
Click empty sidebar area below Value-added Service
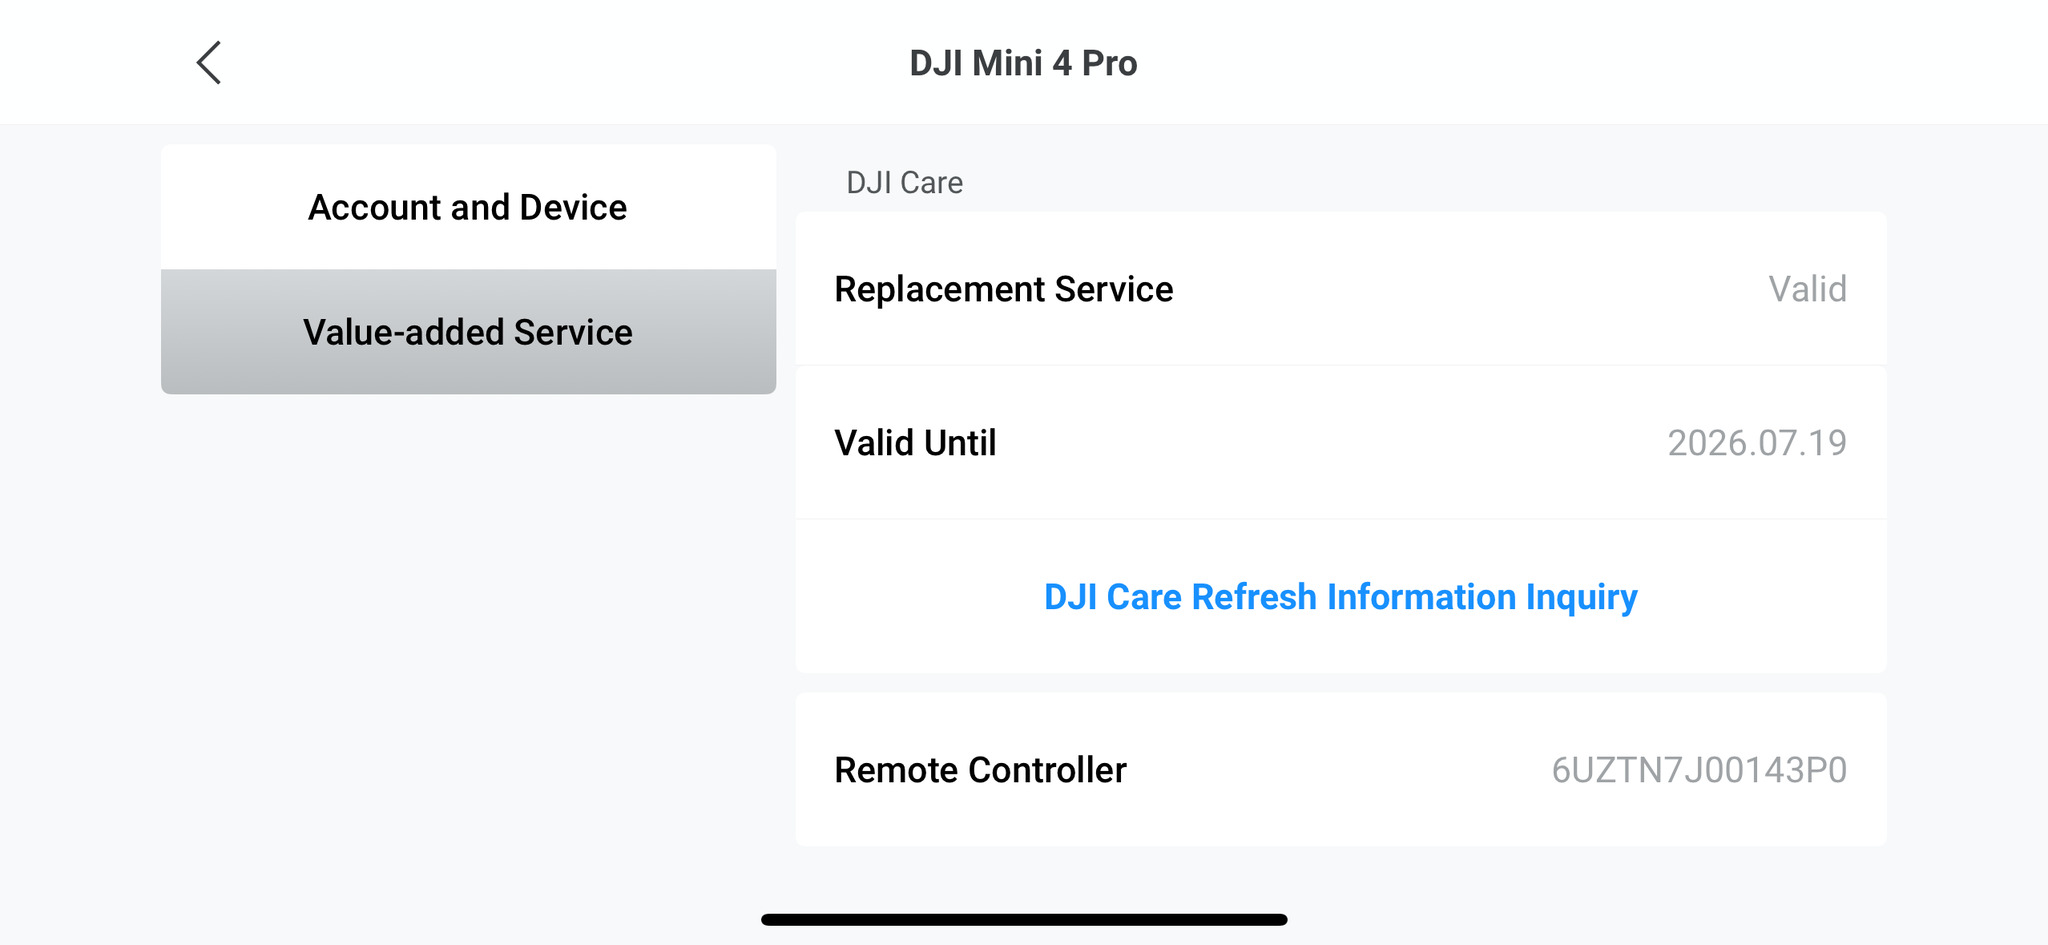[x=468, y=620]
